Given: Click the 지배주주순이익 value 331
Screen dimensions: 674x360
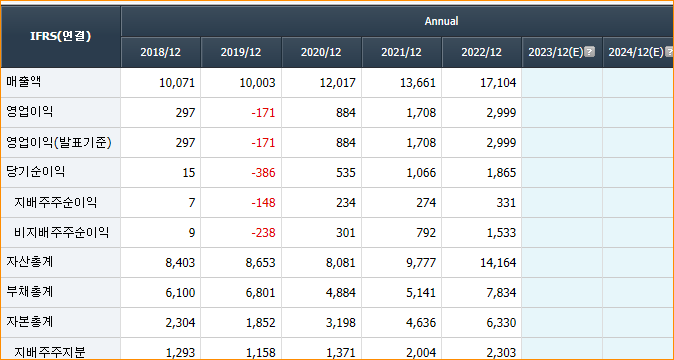Looking at the screenshot, I should coord(506,203).
